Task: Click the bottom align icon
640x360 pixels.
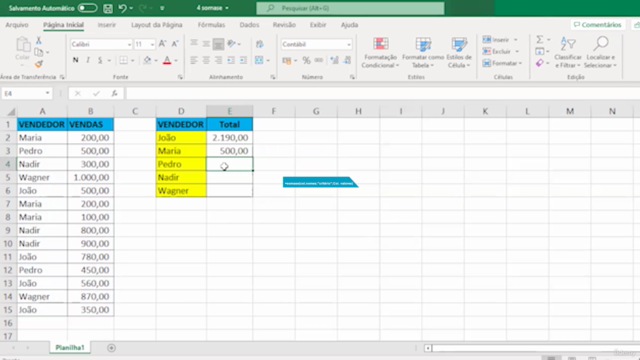Action: 218,44
